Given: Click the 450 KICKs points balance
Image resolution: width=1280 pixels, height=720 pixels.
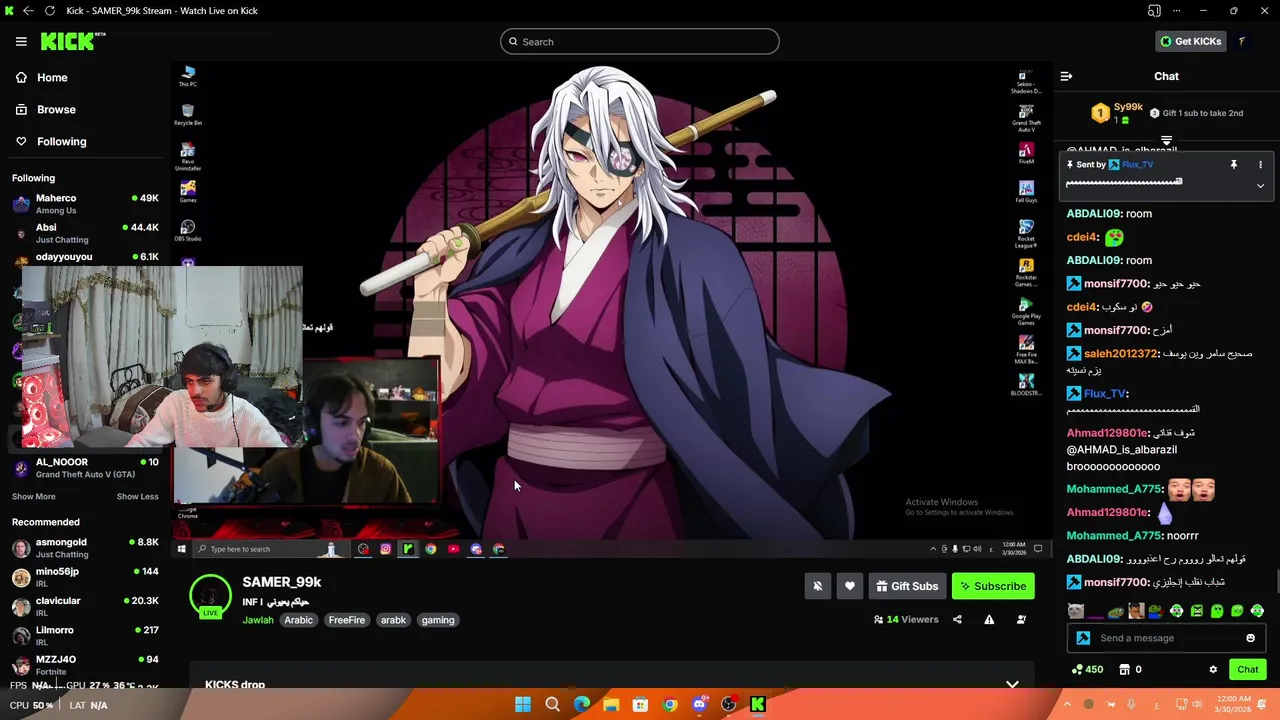Looking at the screenshot, I should click(1087, 670).
